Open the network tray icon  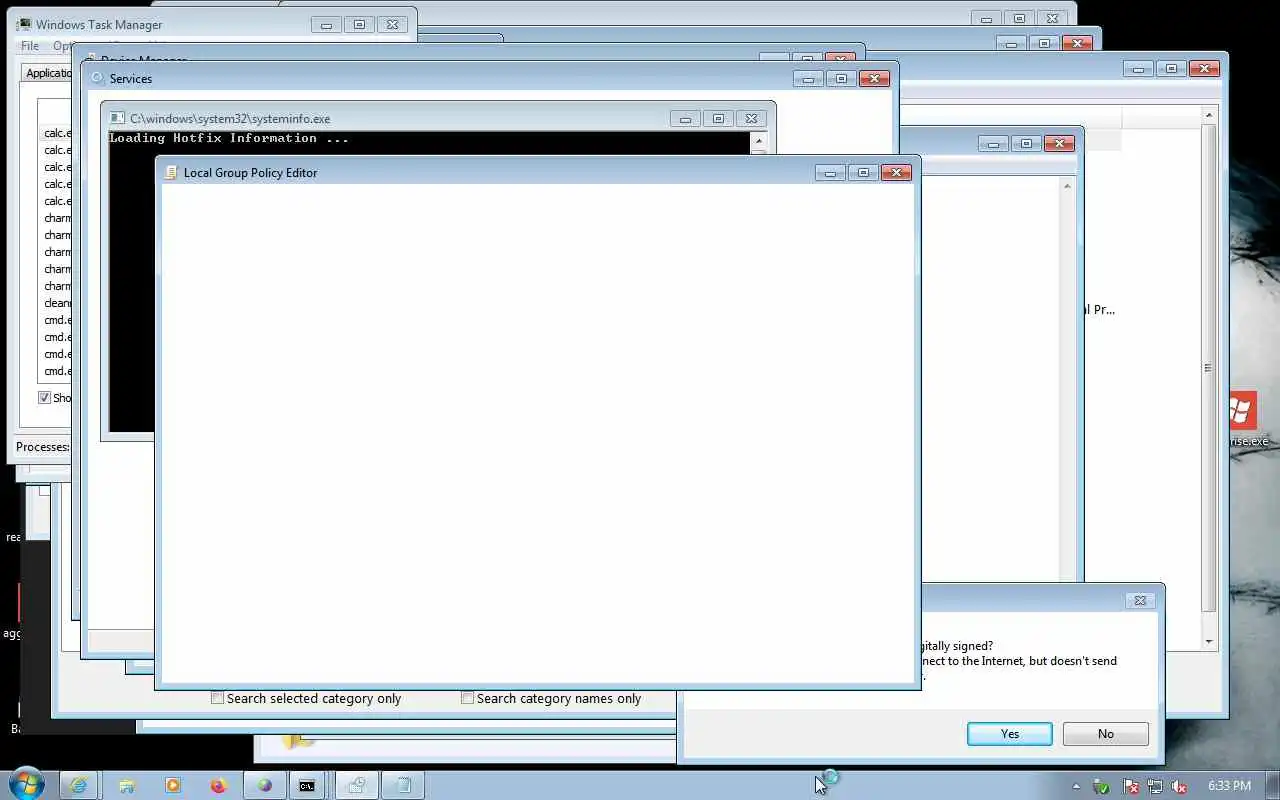pos(1155,786)
